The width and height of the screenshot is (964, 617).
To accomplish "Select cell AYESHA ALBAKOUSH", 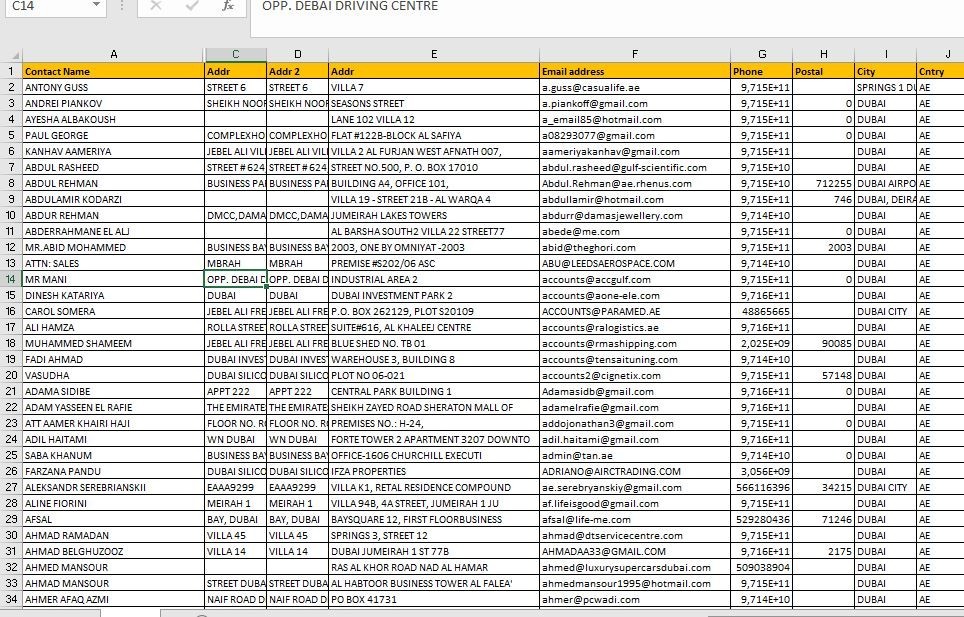I will pyautogui.click(x=114, y=119).
